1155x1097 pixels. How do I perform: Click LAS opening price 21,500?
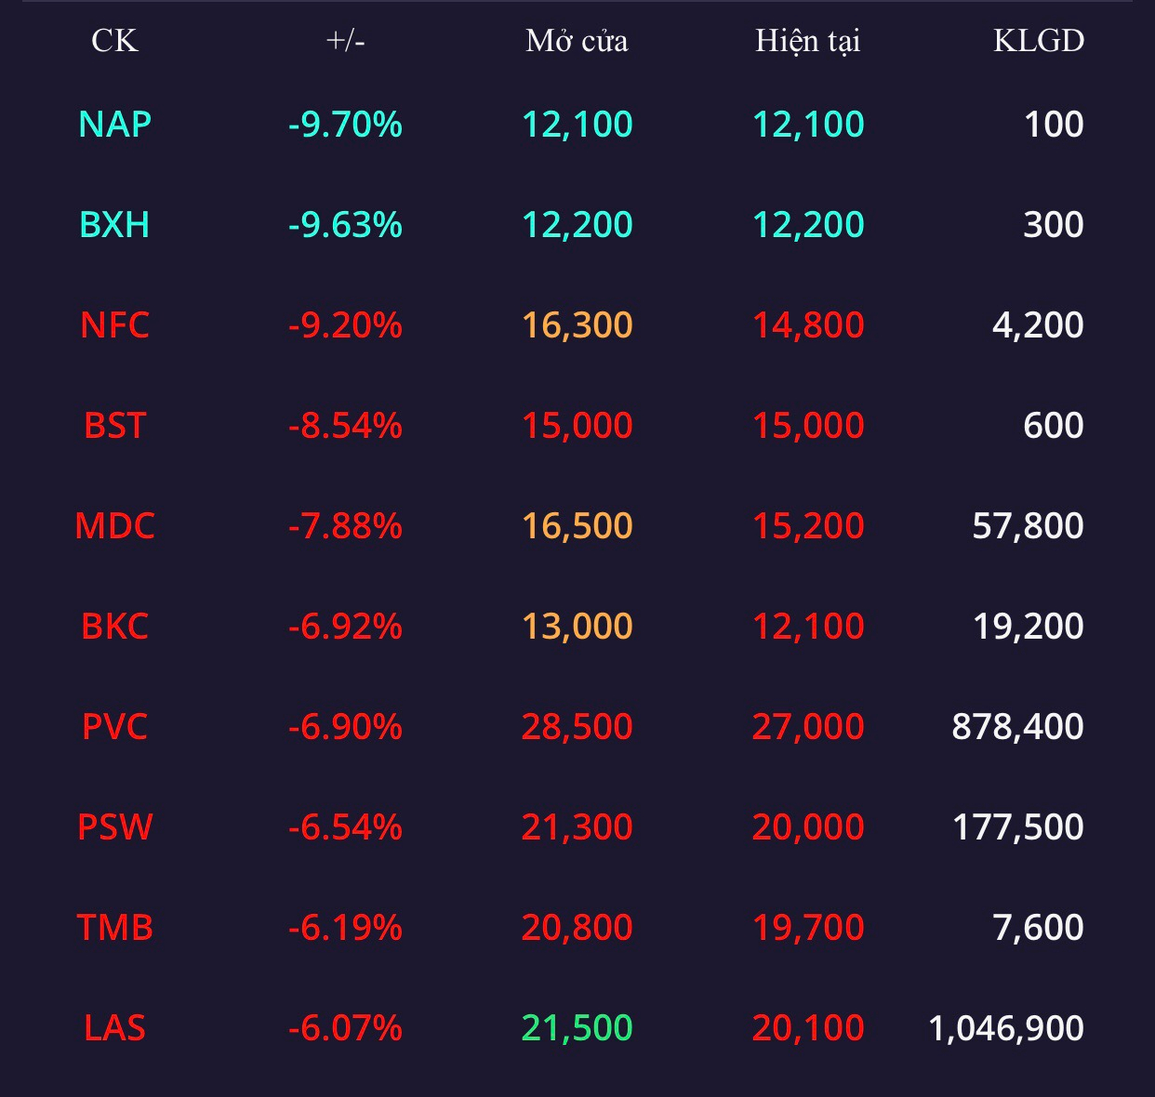point(577,1028)
